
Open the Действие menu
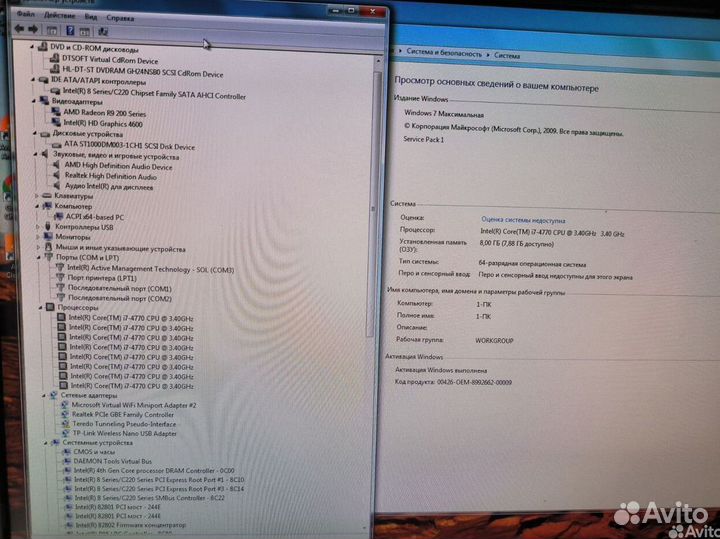59,15
